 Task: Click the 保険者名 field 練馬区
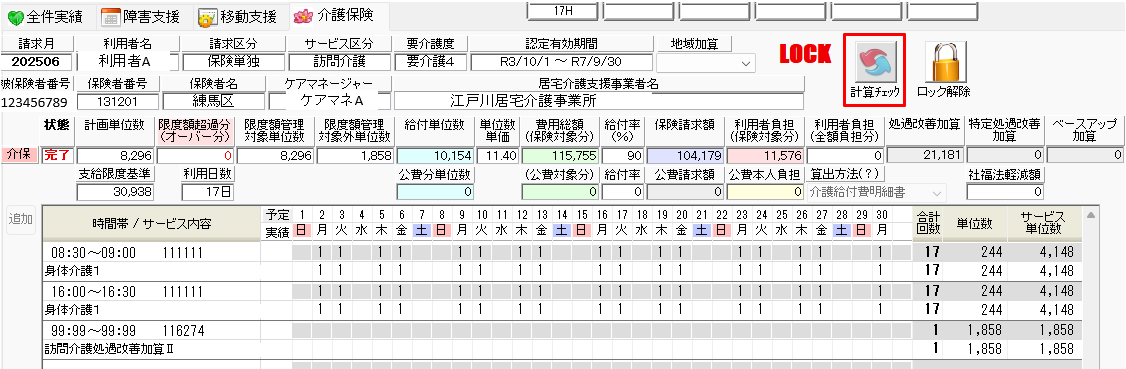(x=213, y=102)
